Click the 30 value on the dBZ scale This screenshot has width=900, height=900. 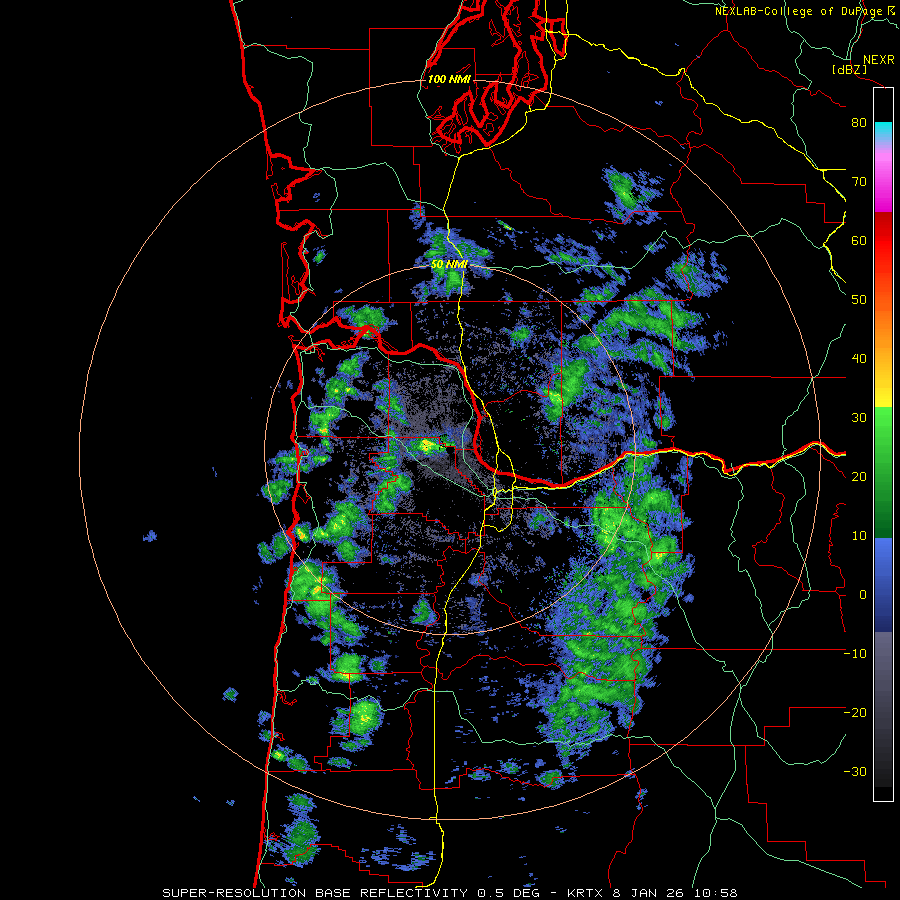(859, 418)
